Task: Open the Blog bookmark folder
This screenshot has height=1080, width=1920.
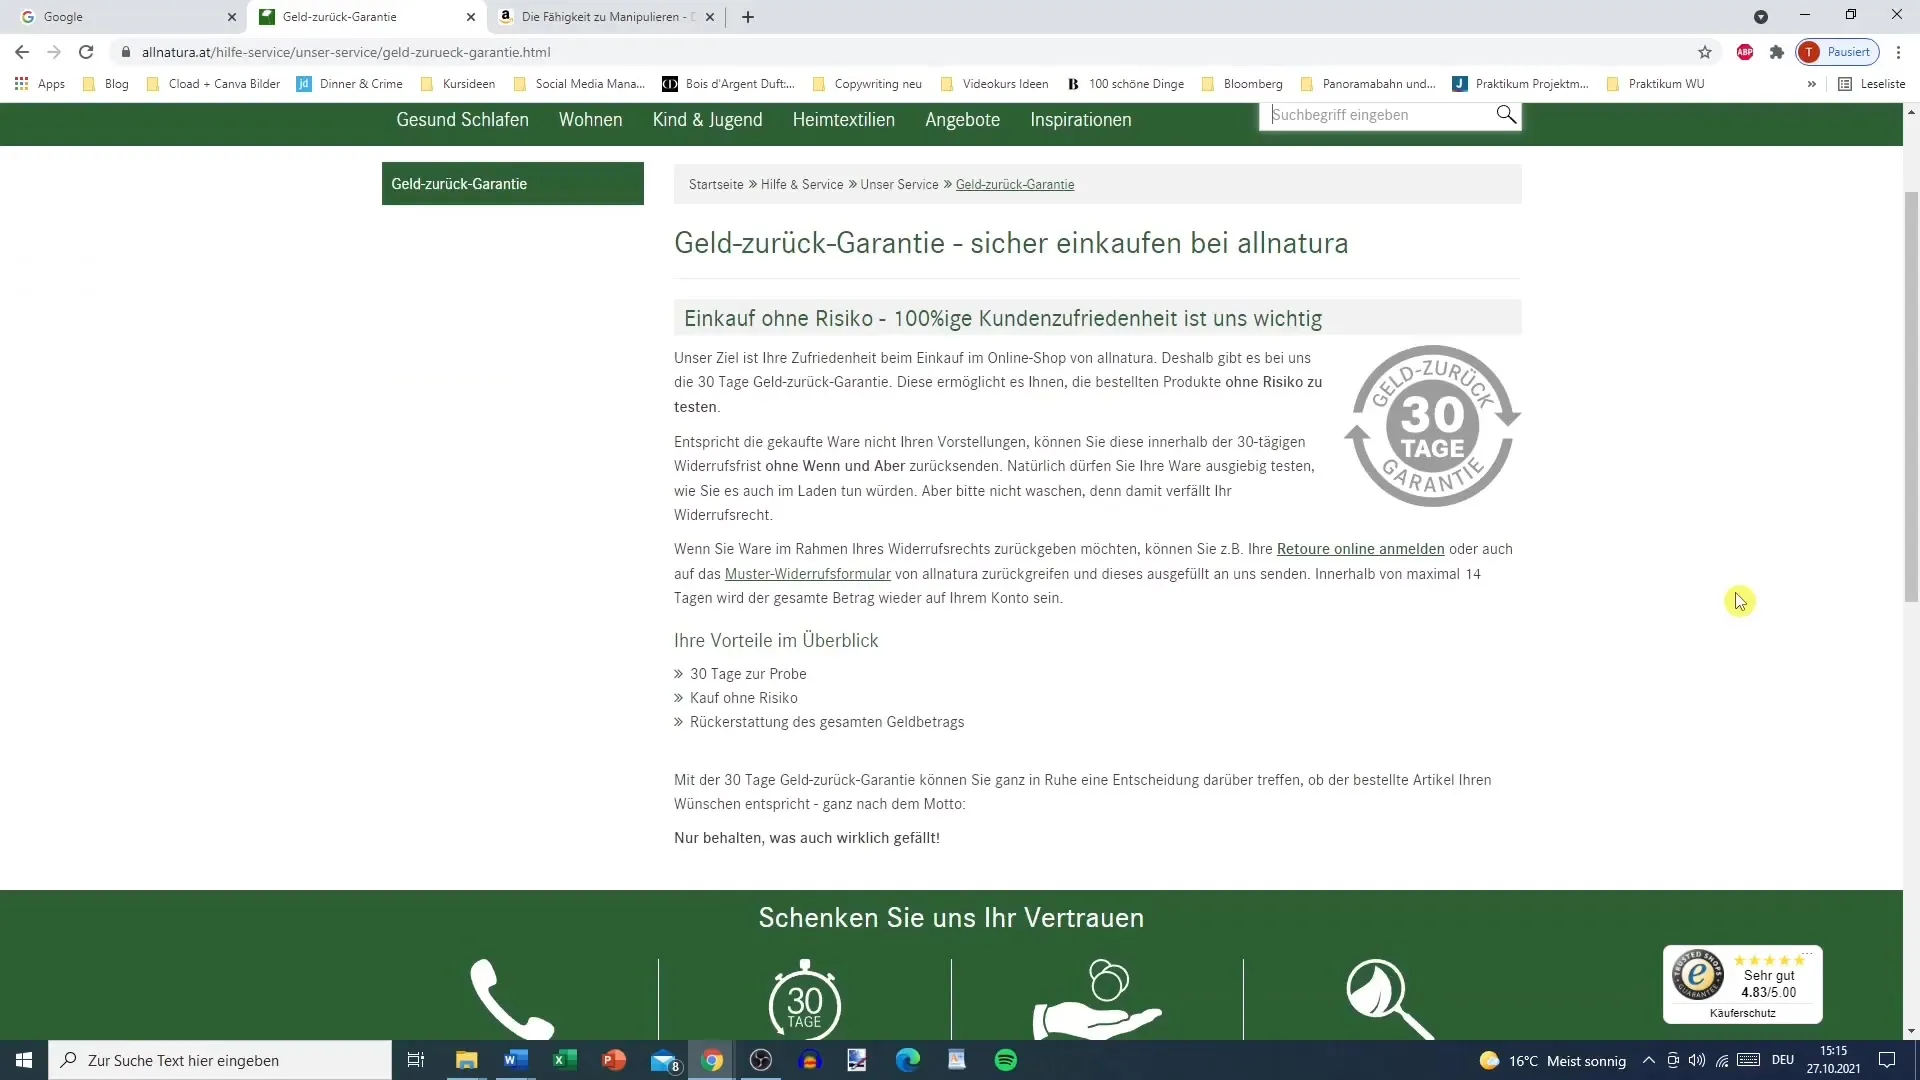Action: [106, 84]
